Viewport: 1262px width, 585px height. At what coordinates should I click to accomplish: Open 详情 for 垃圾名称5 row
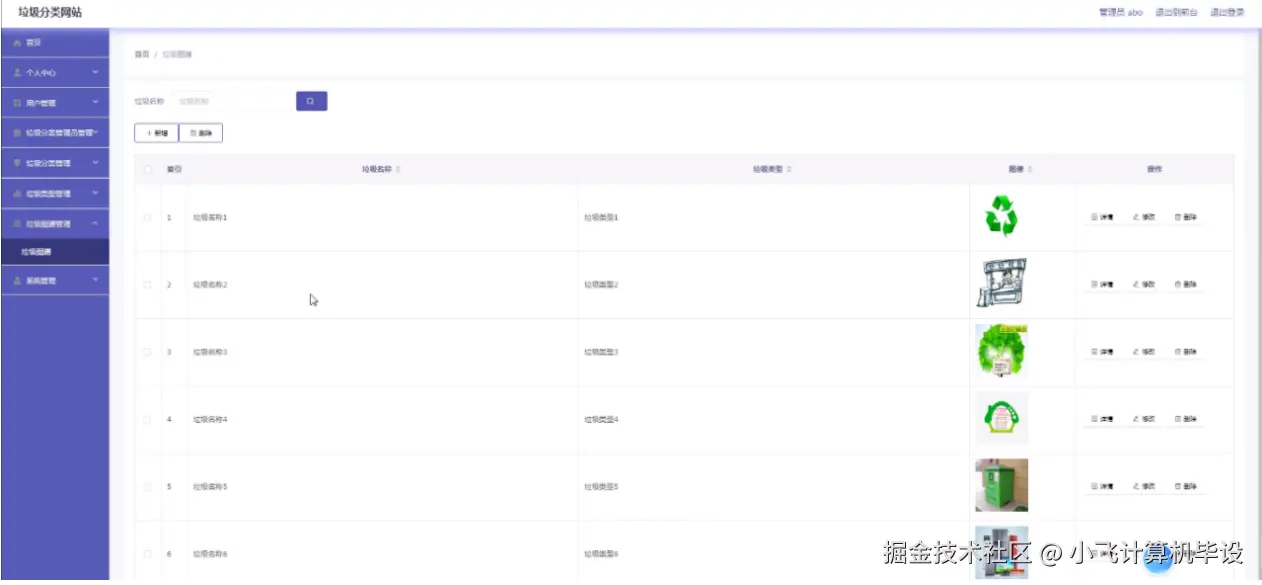coord(1101,487)
